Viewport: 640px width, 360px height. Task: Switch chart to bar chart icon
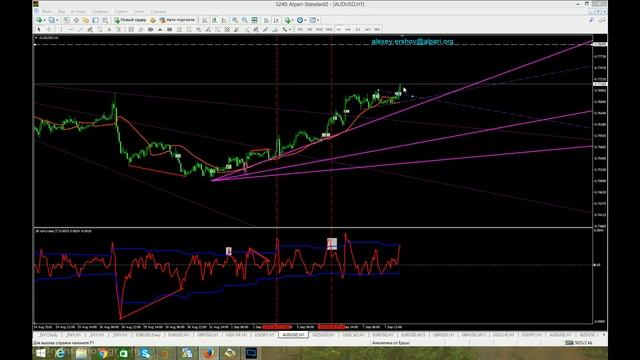[204, 20]
